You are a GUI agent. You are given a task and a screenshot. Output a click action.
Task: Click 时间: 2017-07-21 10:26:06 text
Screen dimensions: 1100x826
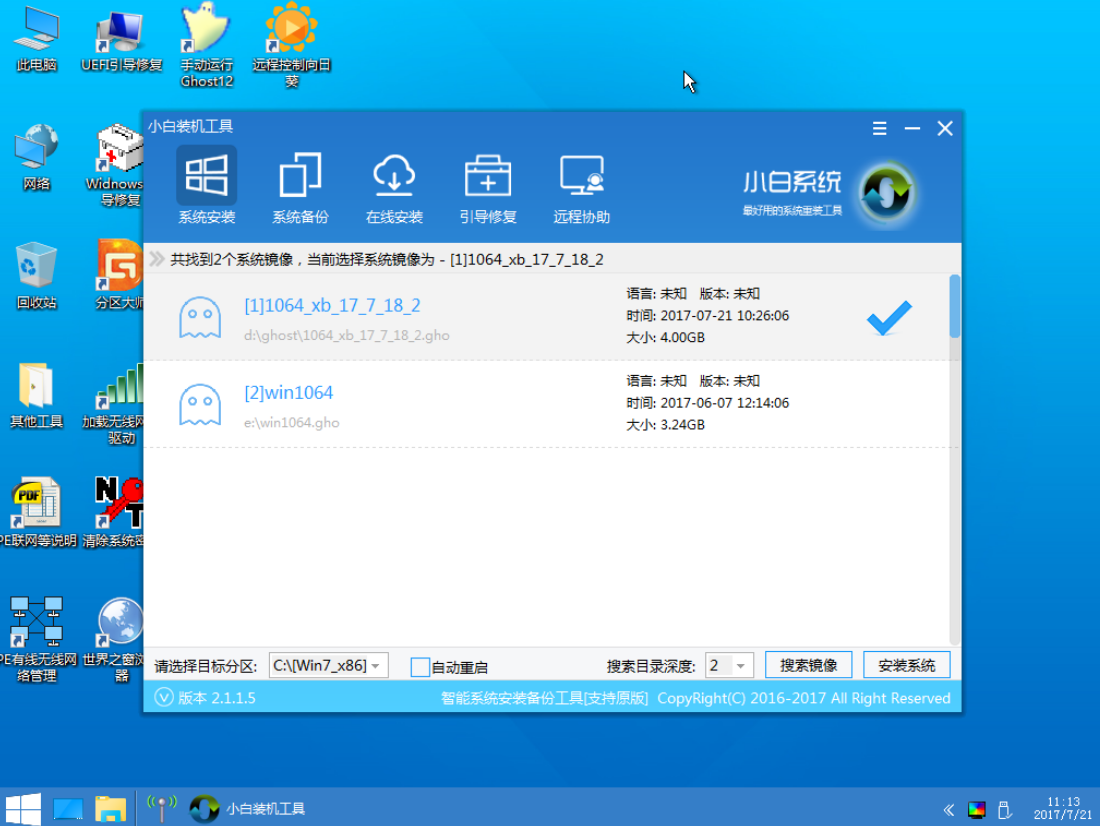coord(707,316)
